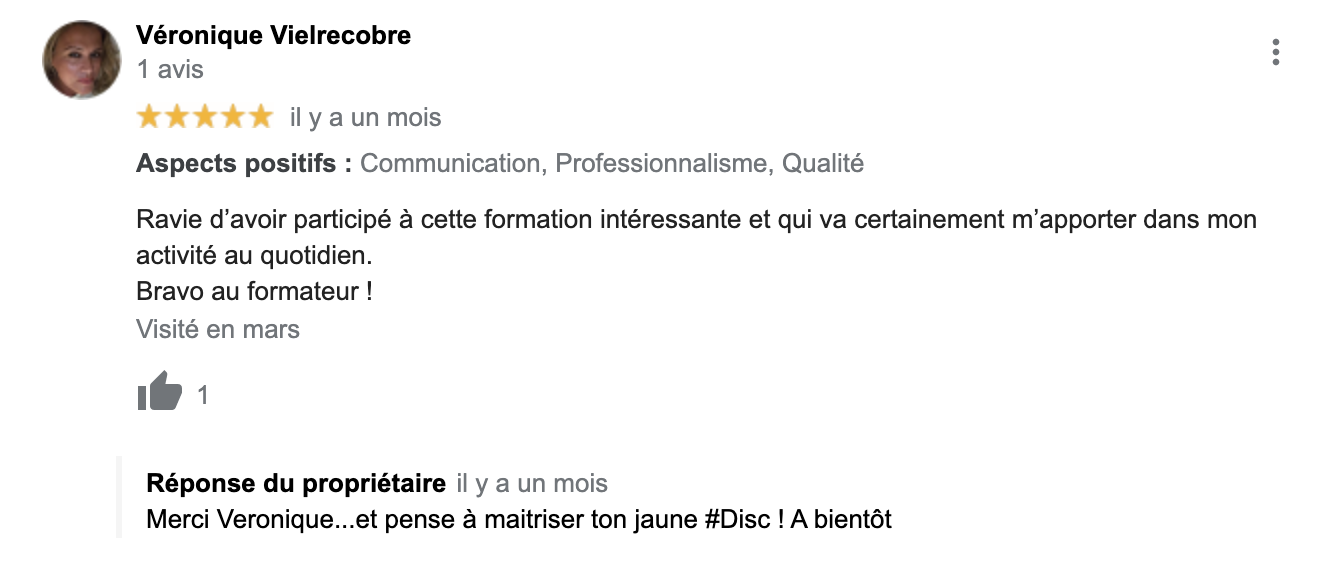Click the #Disc hashtag in owner reply
The width and height of the screenshot is (1320, 574).
click(x=737, y=520)
